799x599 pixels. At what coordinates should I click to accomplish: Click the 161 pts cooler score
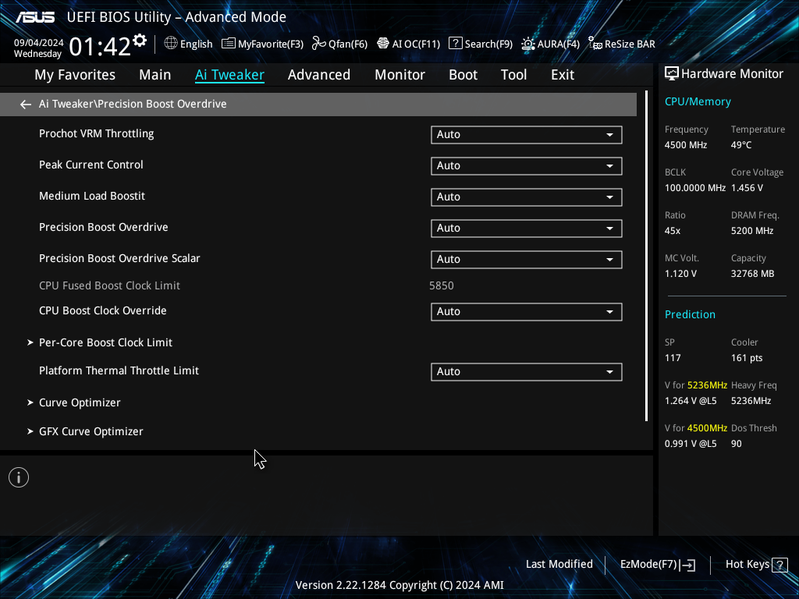747,358
